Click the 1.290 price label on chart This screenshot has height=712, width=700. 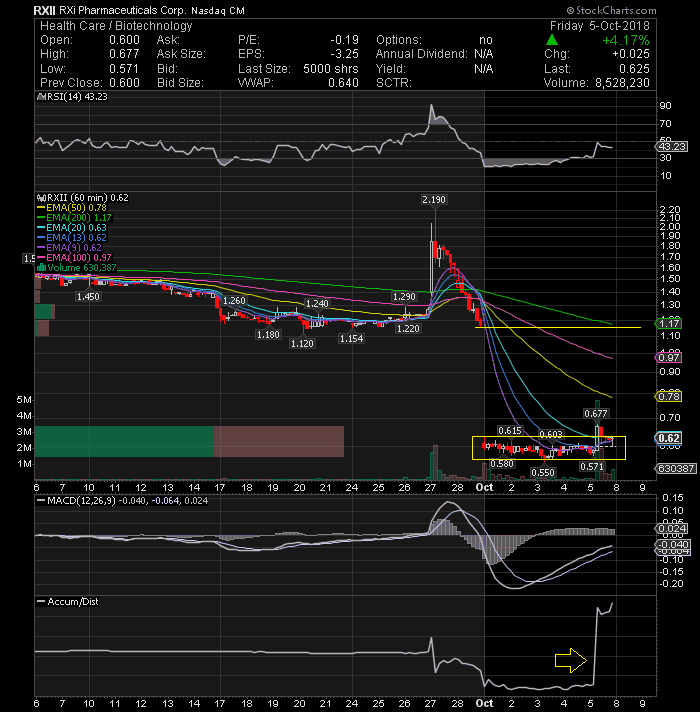pyautogui.click(x=404, y=297)
